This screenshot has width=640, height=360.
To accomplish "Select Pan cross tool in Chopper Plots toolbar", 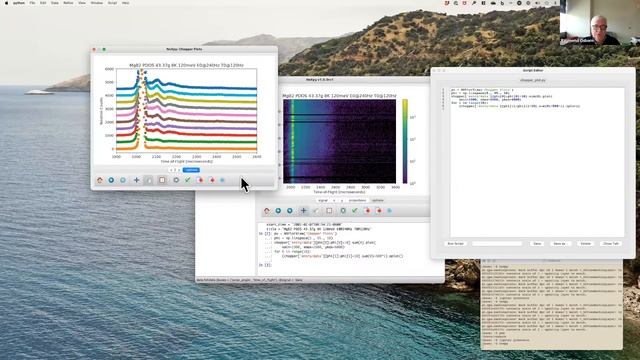I will point(136,180).
